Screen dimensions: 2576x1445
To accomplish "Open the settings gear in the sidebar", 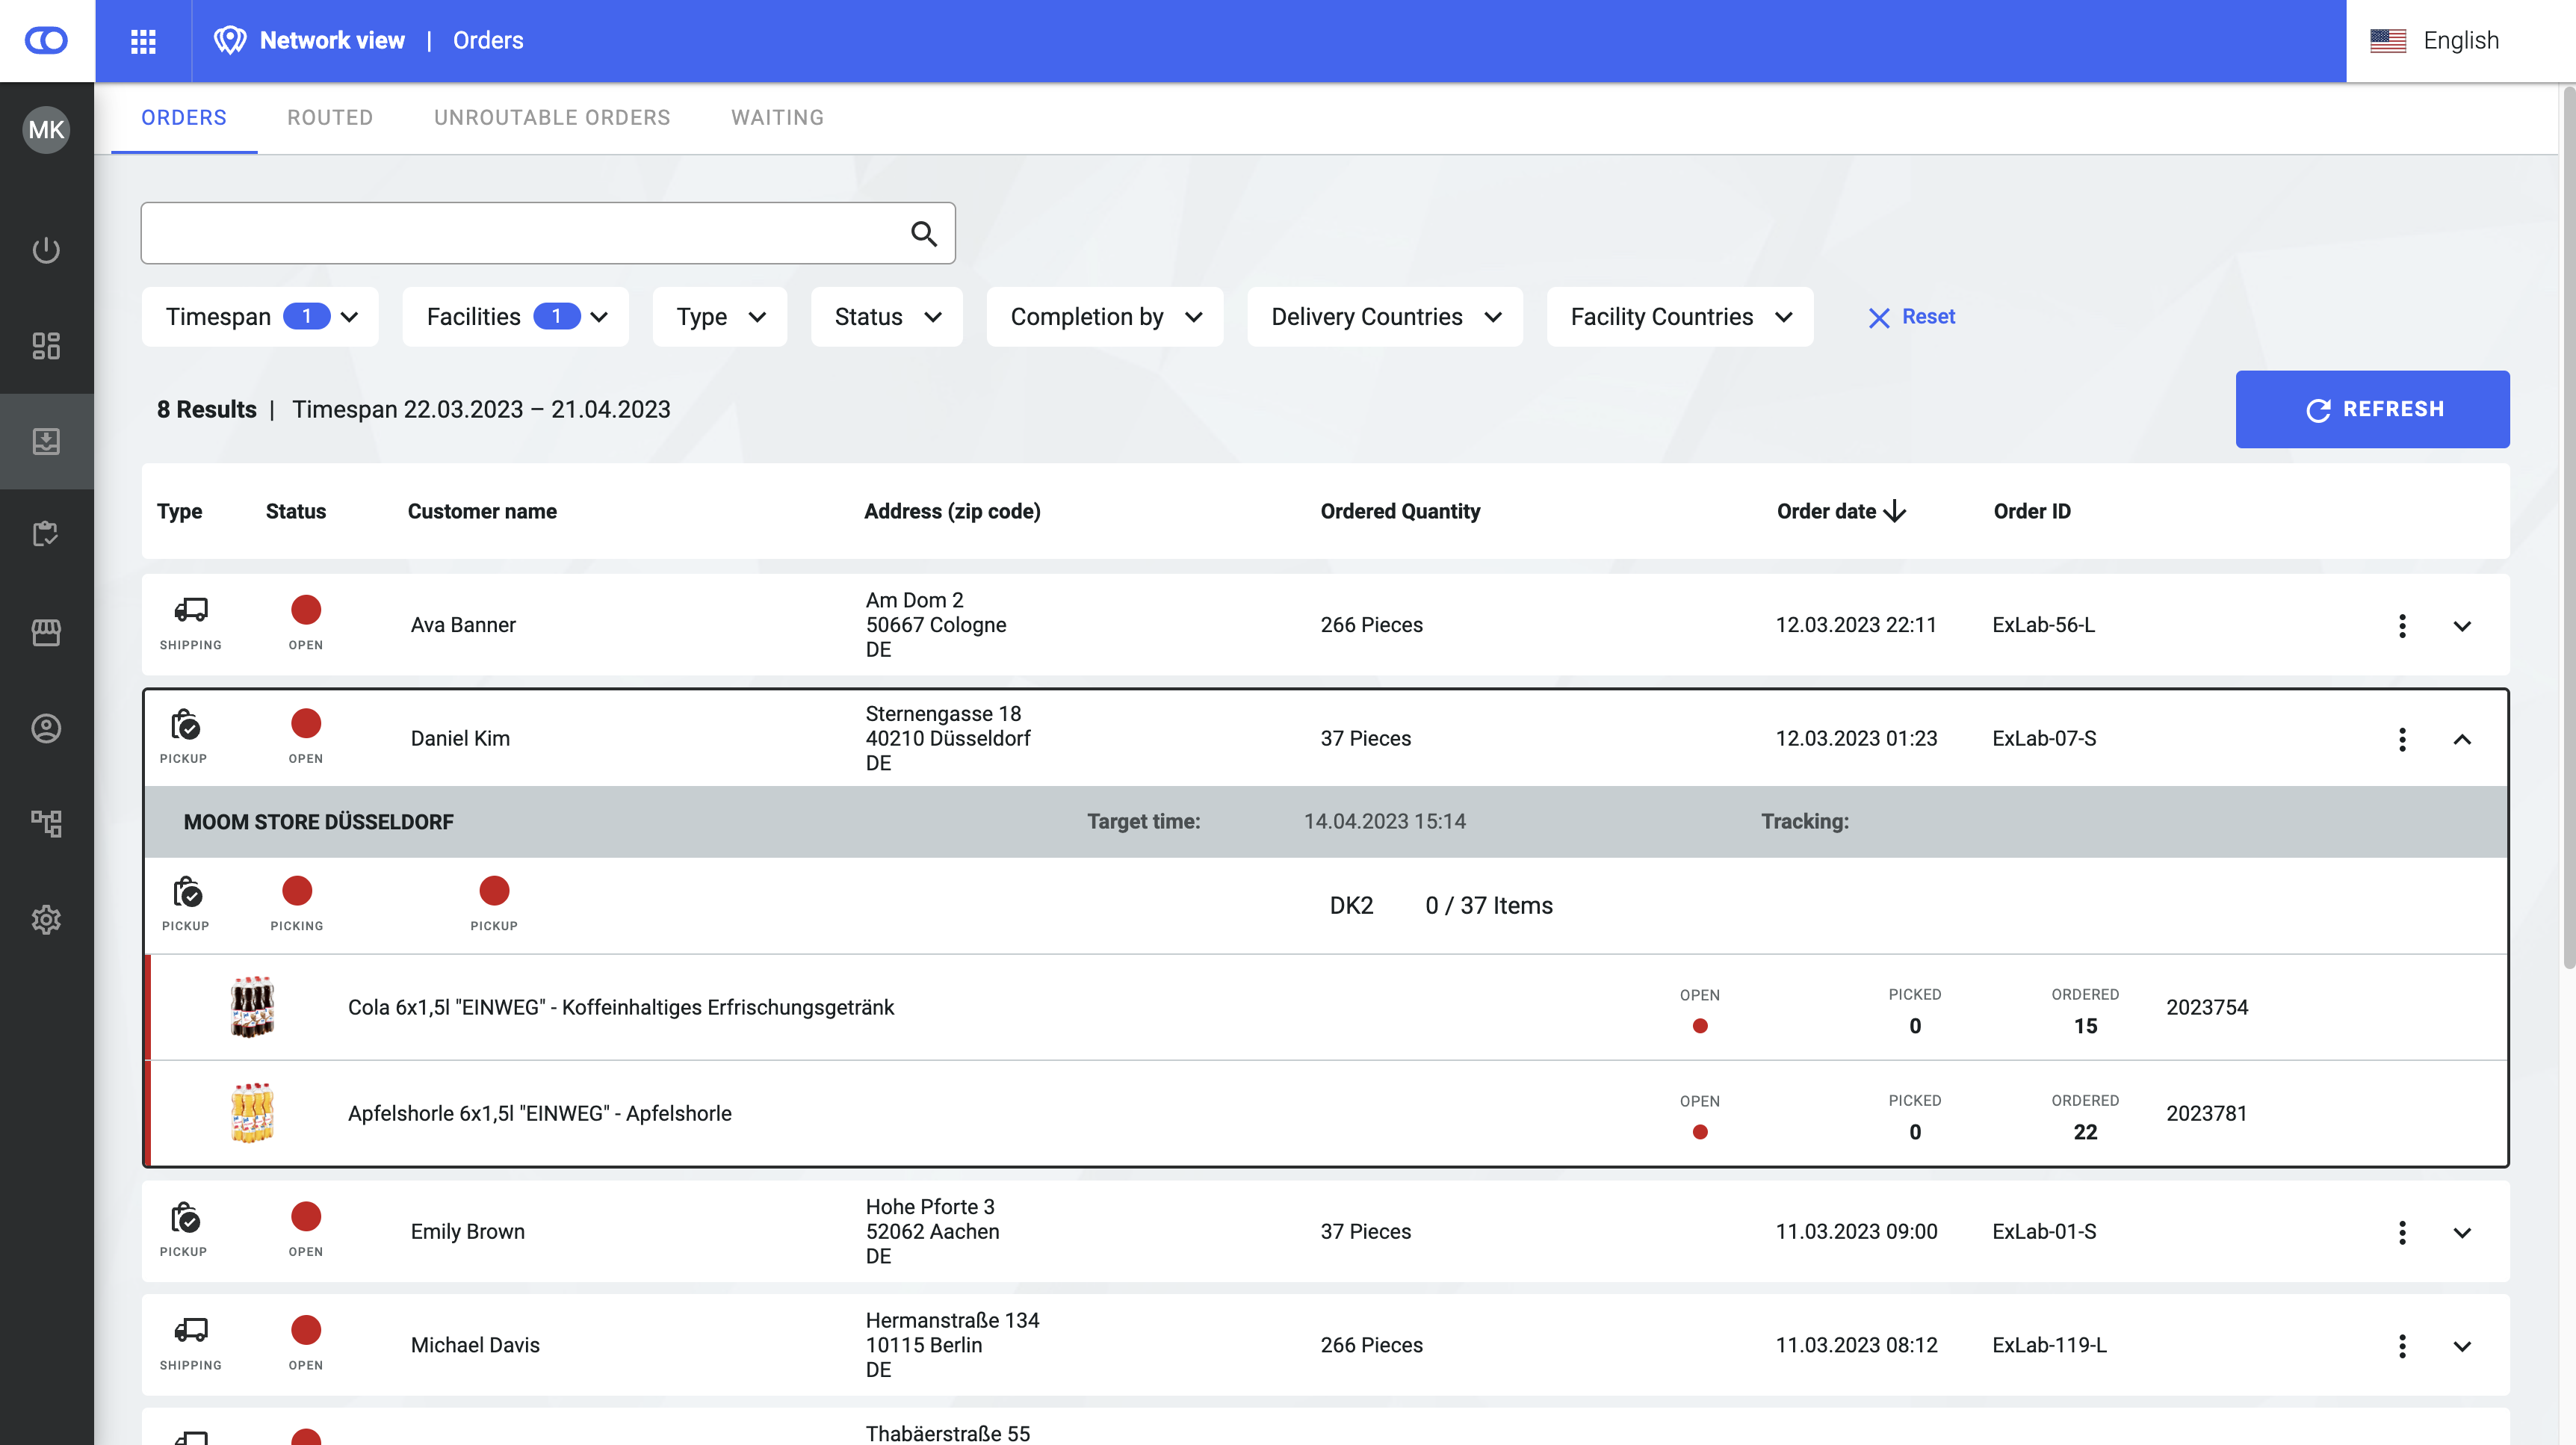I will (x=46, y=920).
